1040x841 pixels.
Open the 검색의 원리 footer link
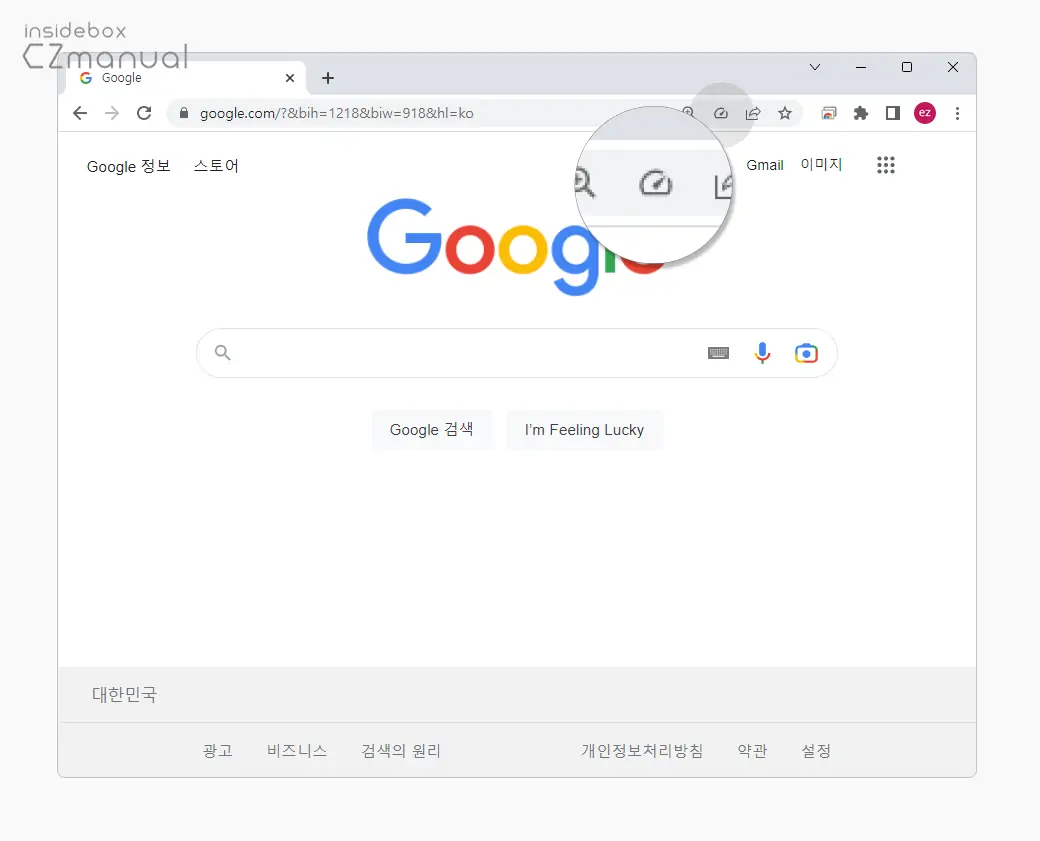tap(401, 751)
